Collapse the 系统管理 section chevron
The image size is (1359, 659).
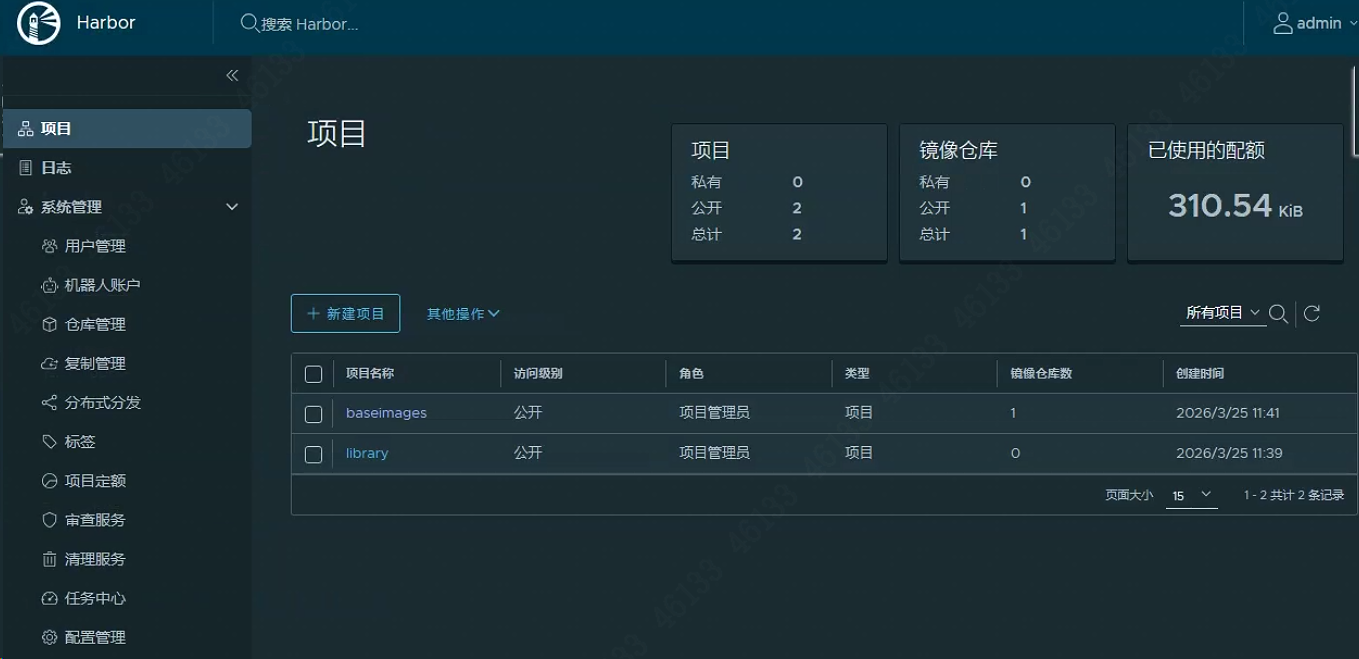click(x=232, y=207)
